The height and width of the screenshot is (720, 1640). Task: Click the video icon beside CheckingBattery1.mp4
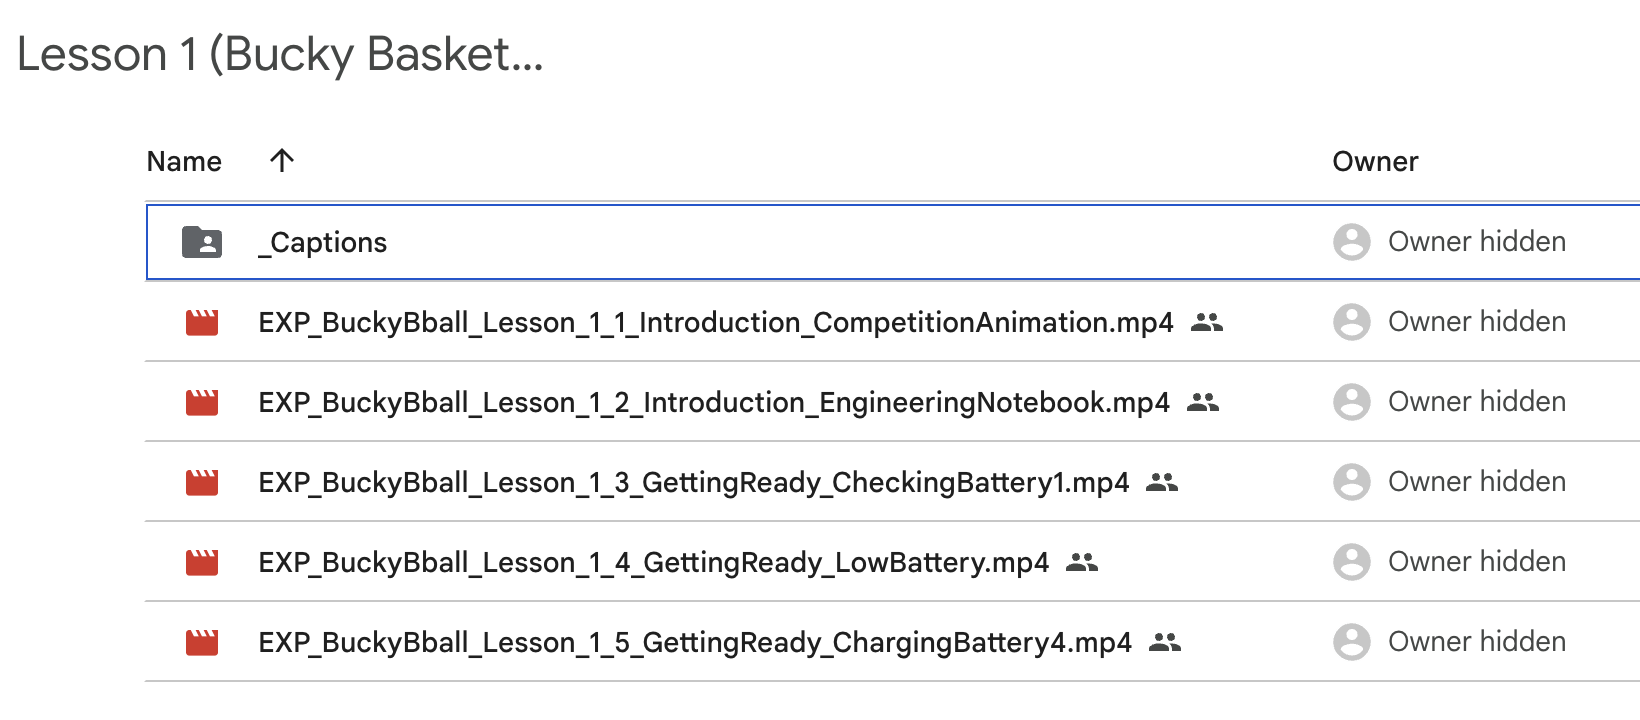(202, 482)
